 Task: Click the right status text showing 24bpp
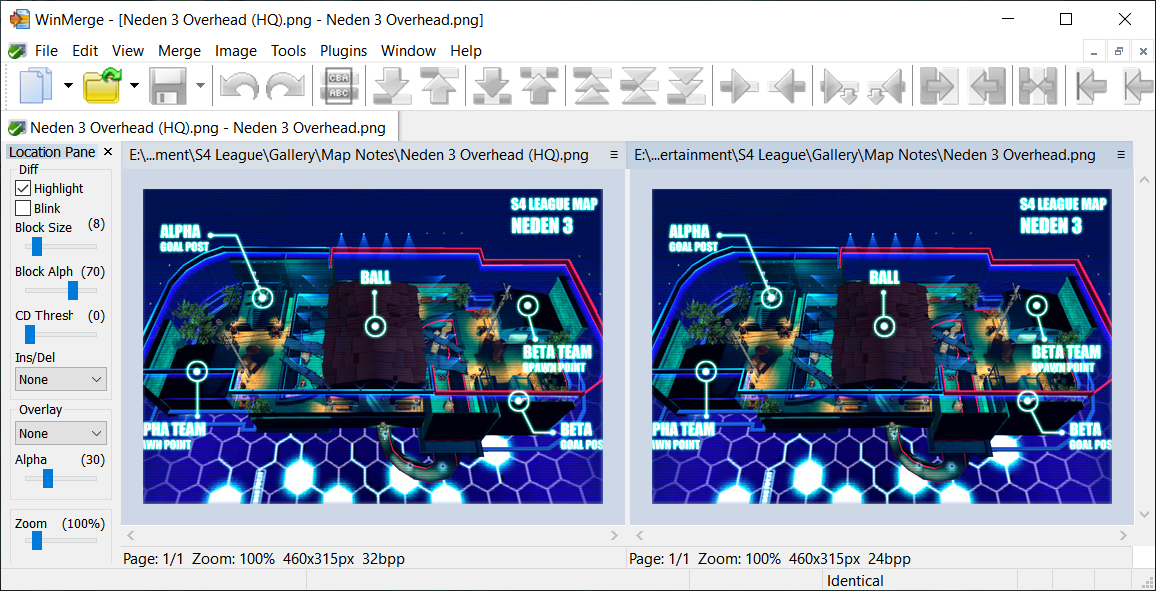770,559
